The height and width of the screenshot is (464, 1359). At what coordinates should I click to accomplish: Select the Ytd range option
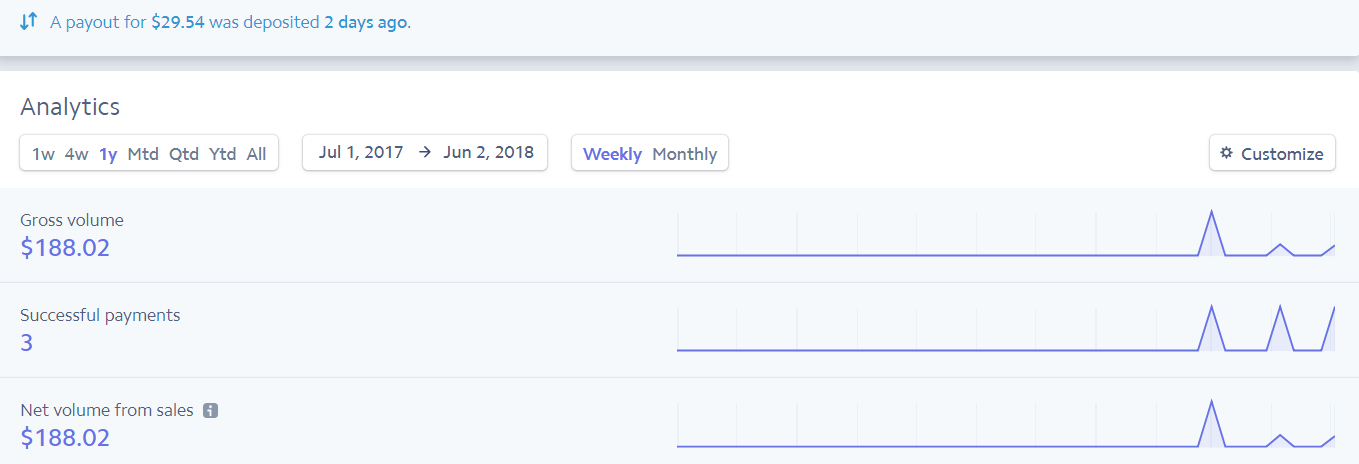[x=222, y=154]
